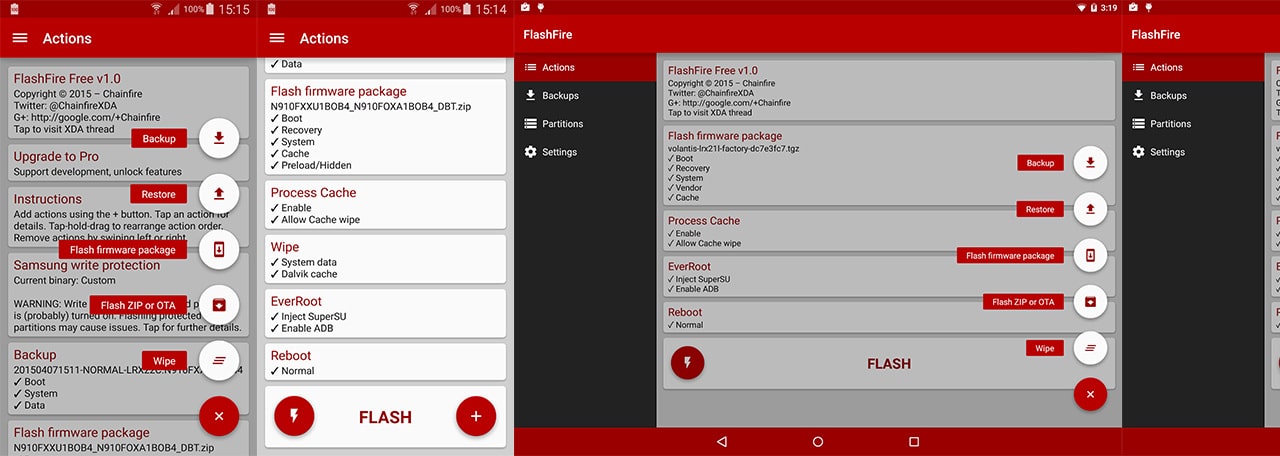Open Partitions in the 3:19 tablet sidebar
The height and width of the screenshot is (456, 1280).
click(x=586, y=123)
